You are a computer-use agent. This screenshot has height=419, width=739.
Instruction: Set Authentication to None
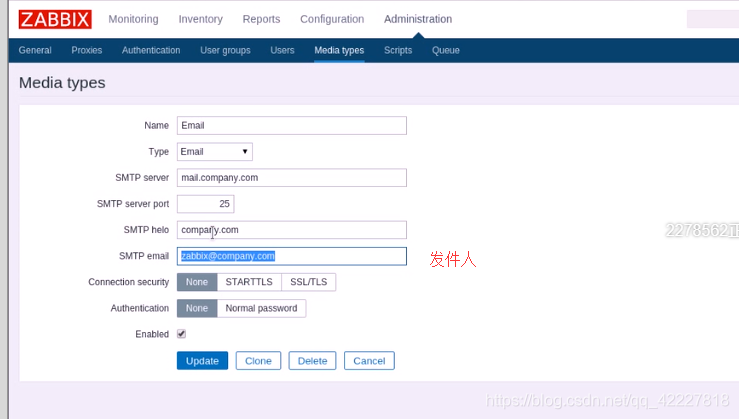pyautogui.click(x=197, y=308)
